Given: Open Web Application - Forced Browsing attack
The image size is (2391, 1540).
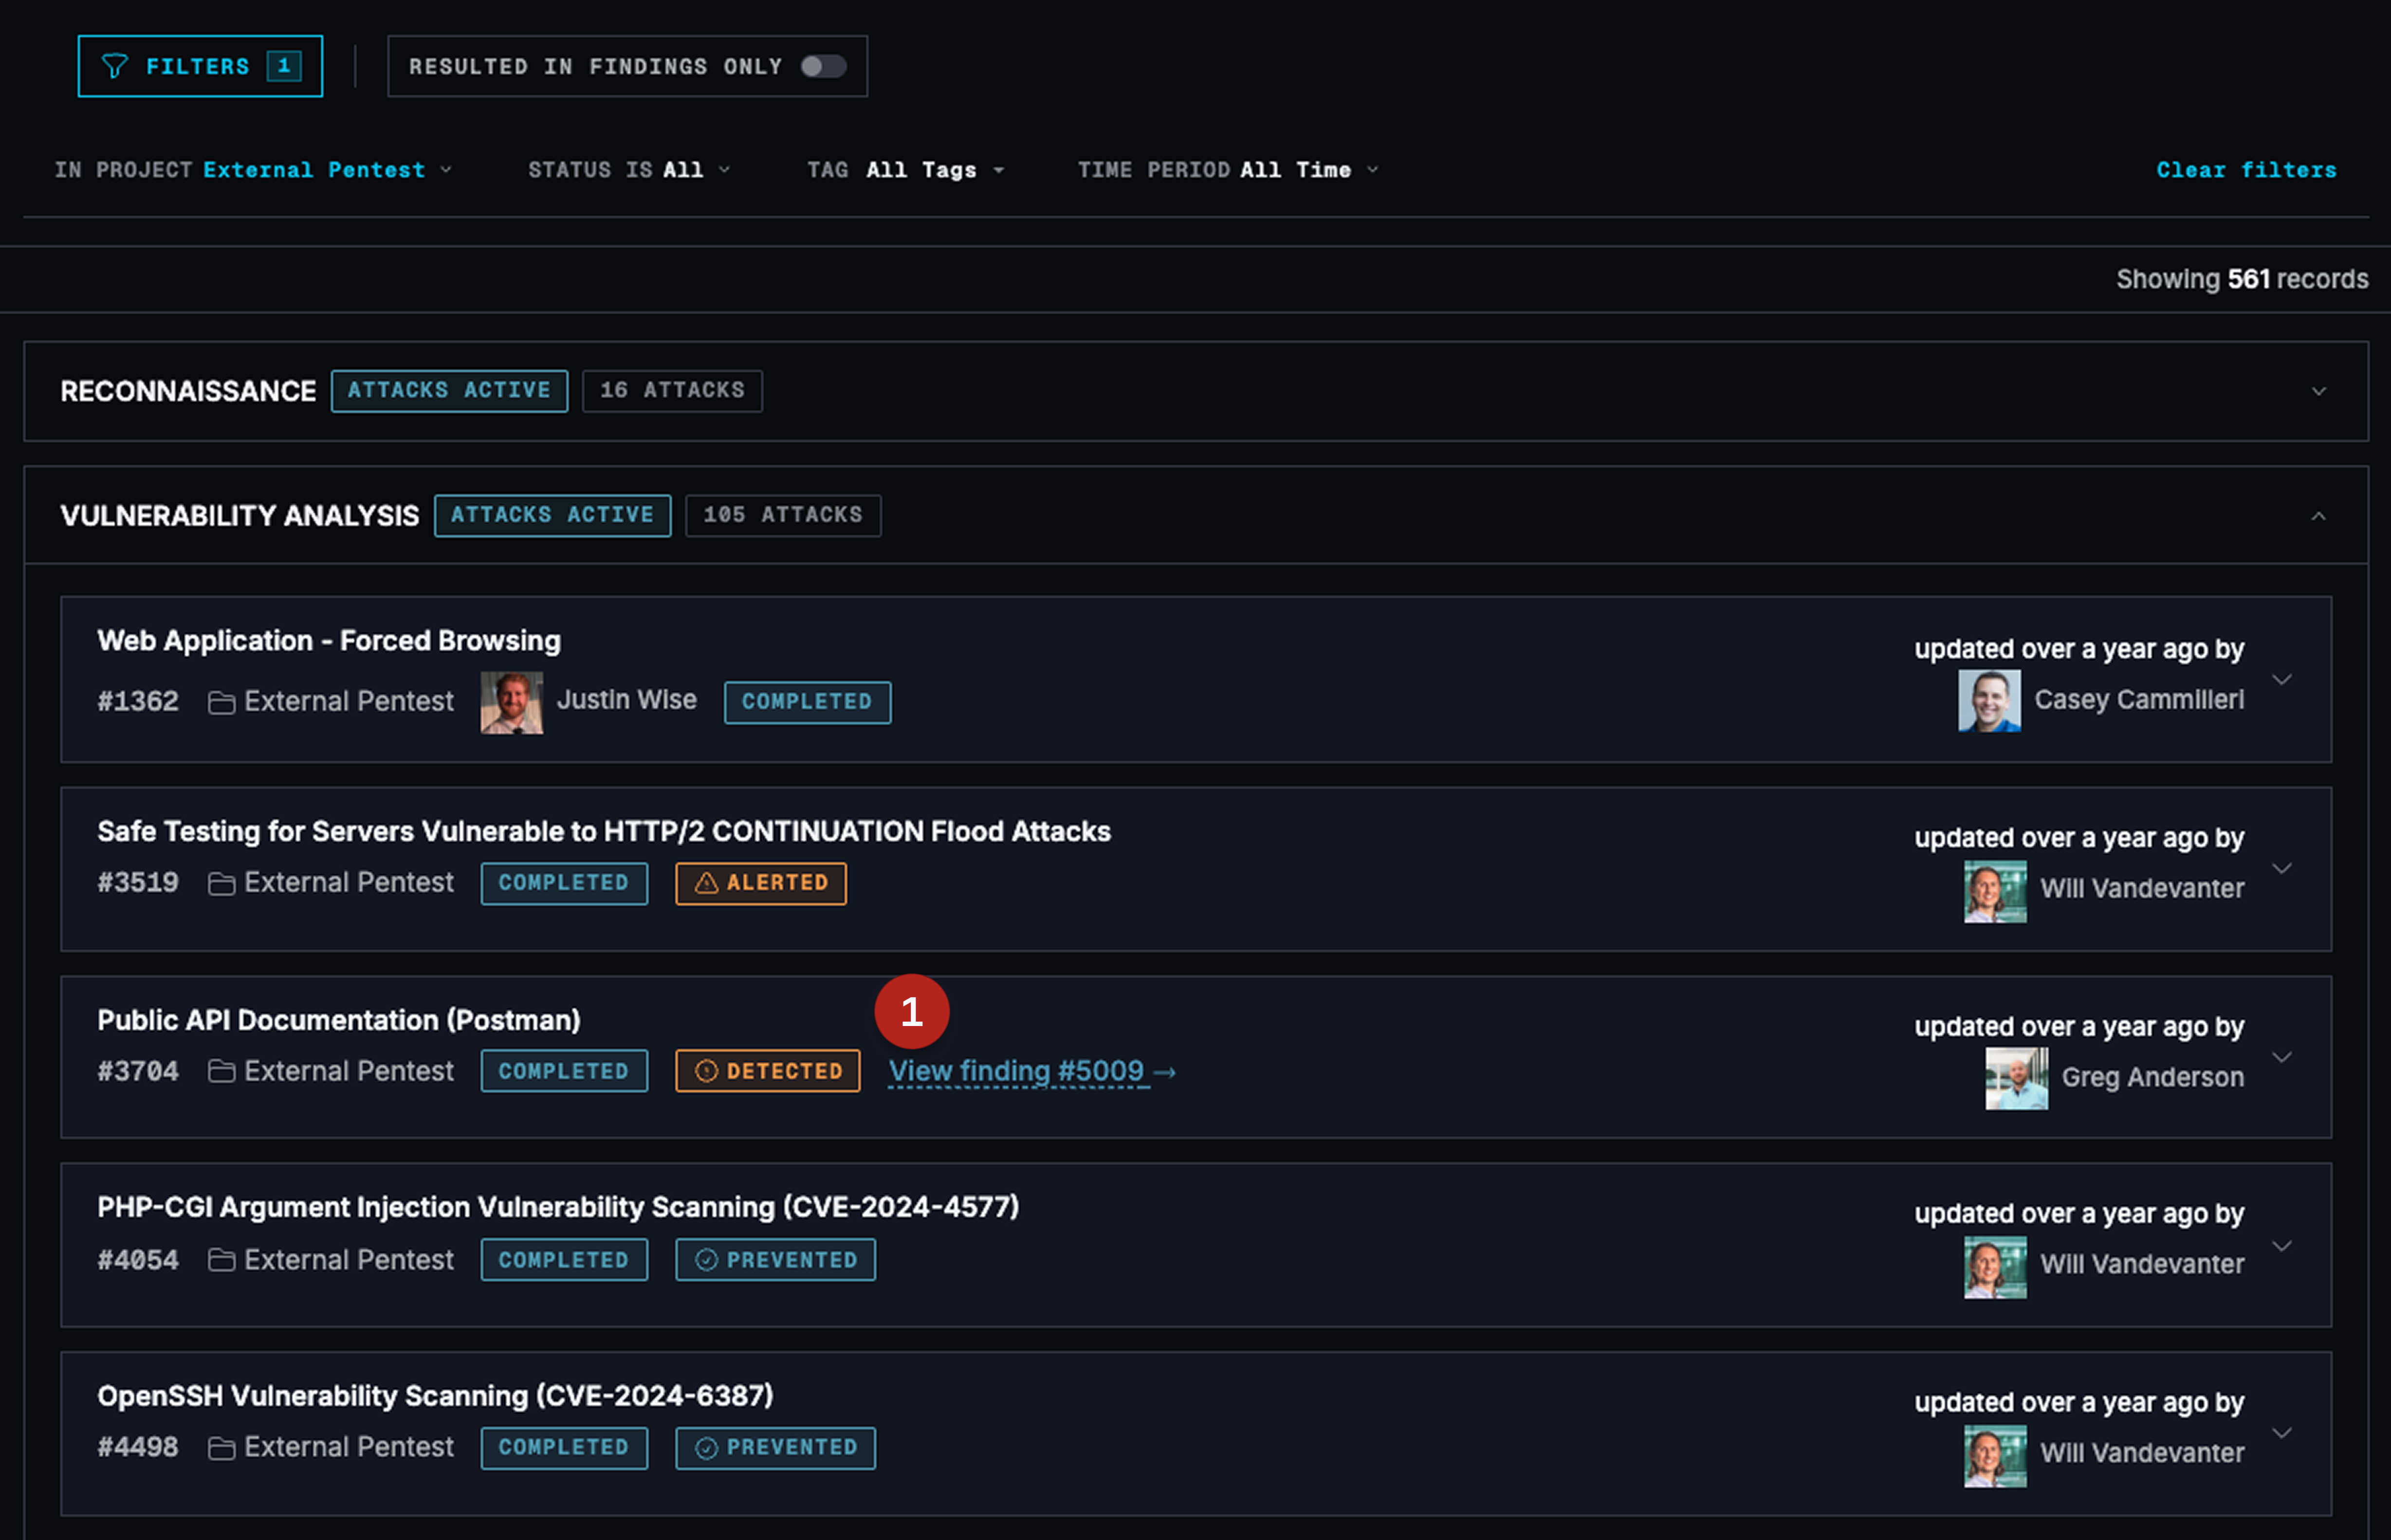Looking at the screenshot, I should (329, 641).
